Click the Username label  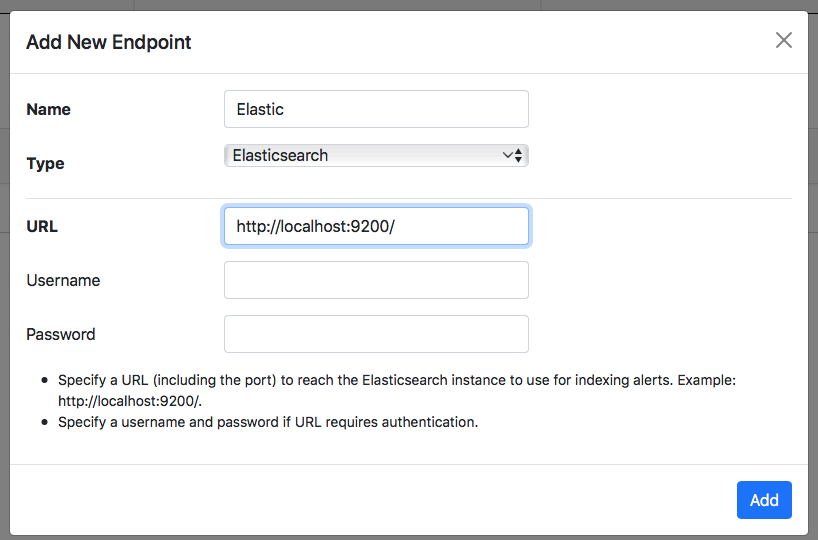(63, 281)
